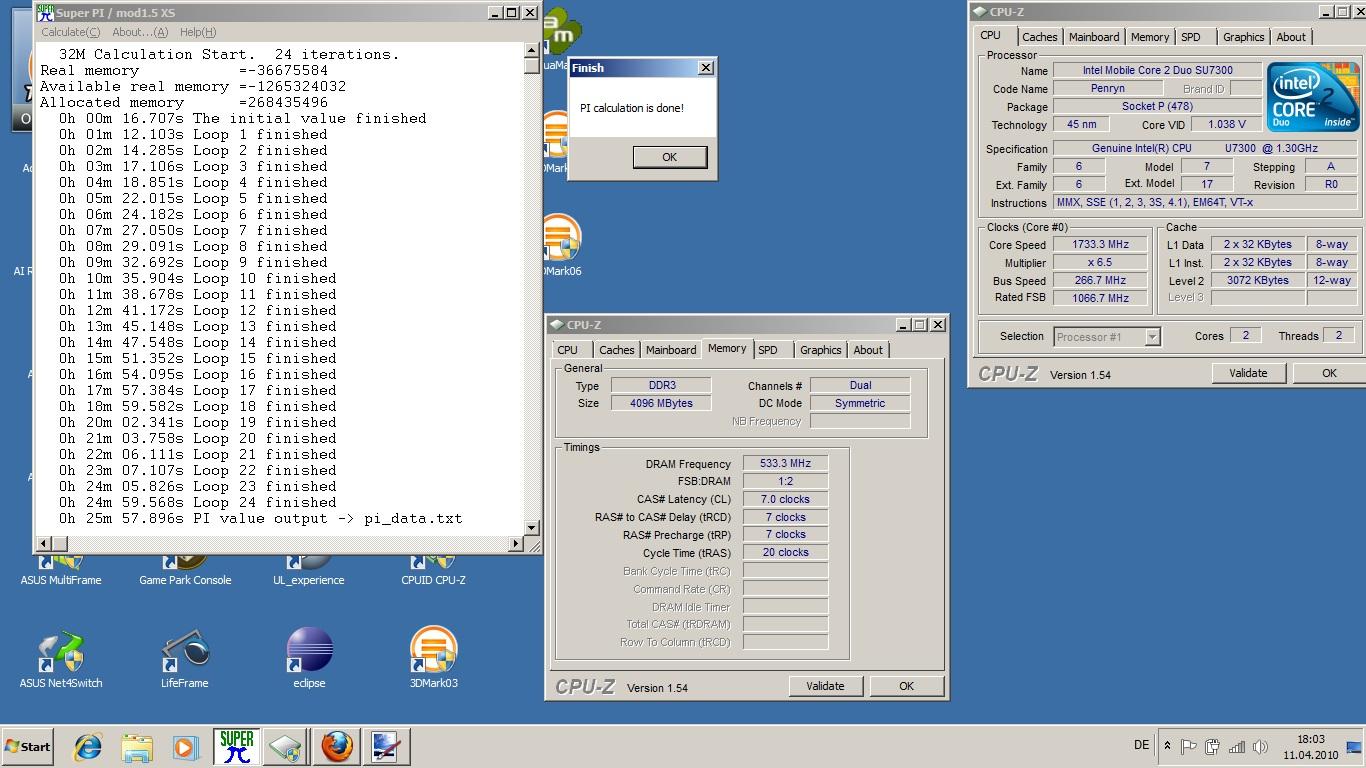Click Super PI horizontal scrollbar right arrow

click(x=516, y=544)
